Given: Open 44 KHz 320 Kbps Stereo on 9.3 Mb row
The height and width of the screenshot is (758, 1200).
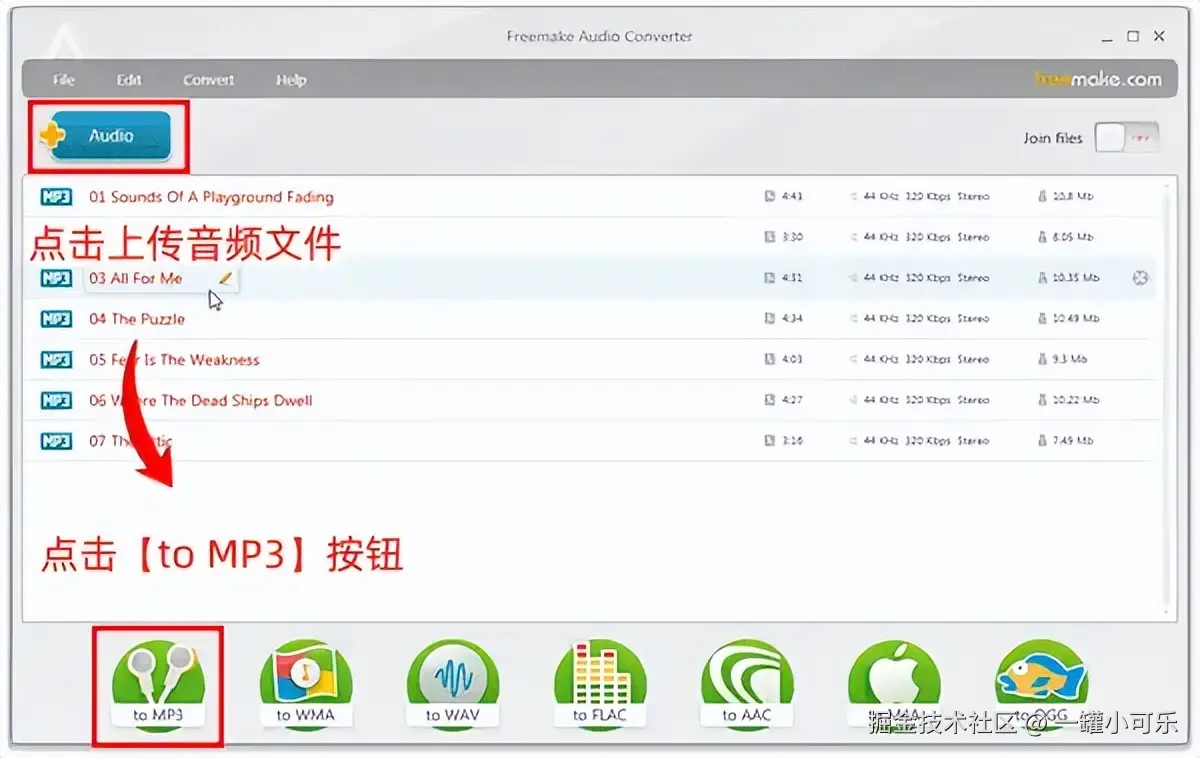Looking at the screenshot, I should [x=926, y=360].
